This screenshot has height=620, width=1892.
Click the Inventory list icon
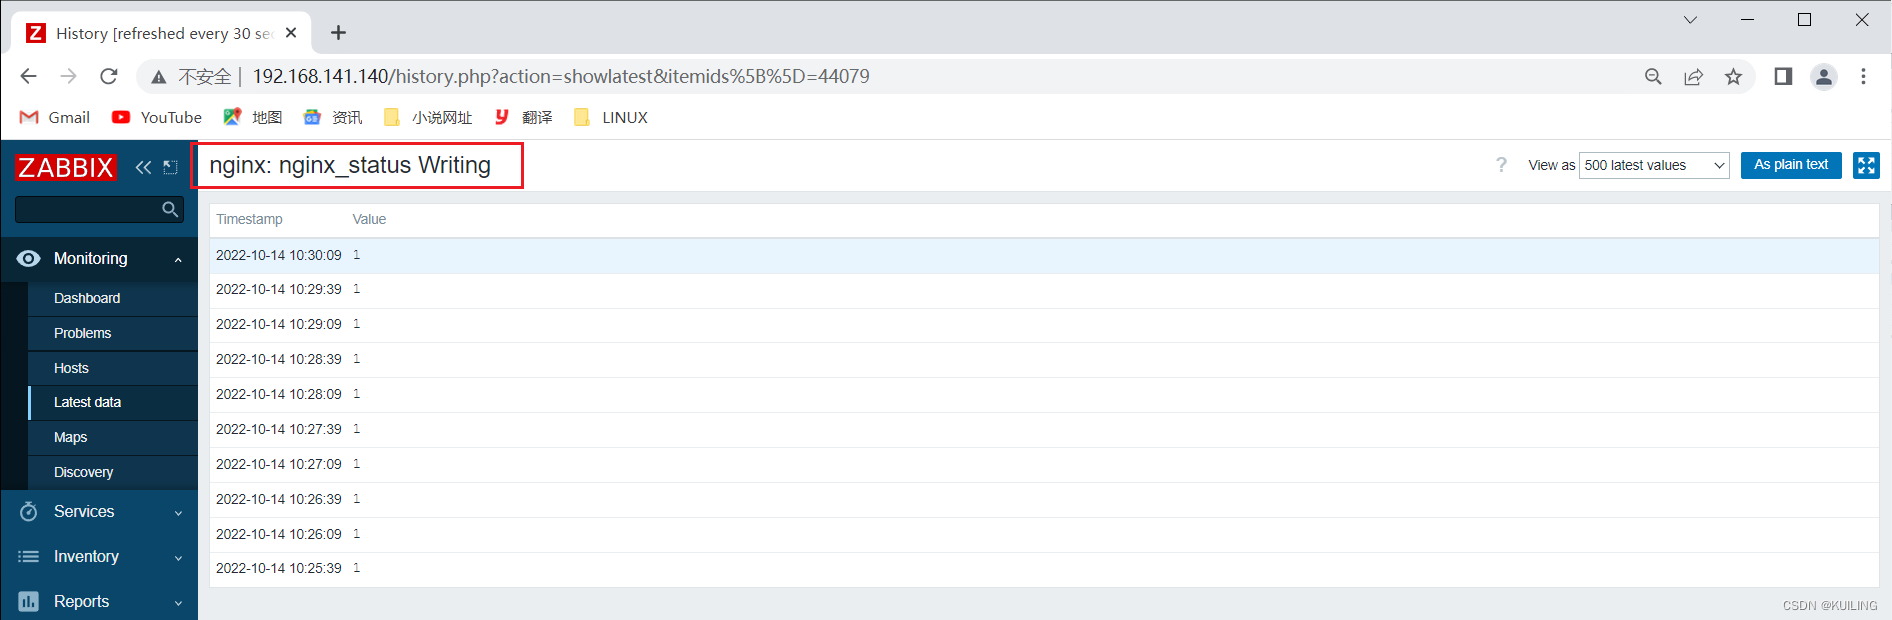29,556
